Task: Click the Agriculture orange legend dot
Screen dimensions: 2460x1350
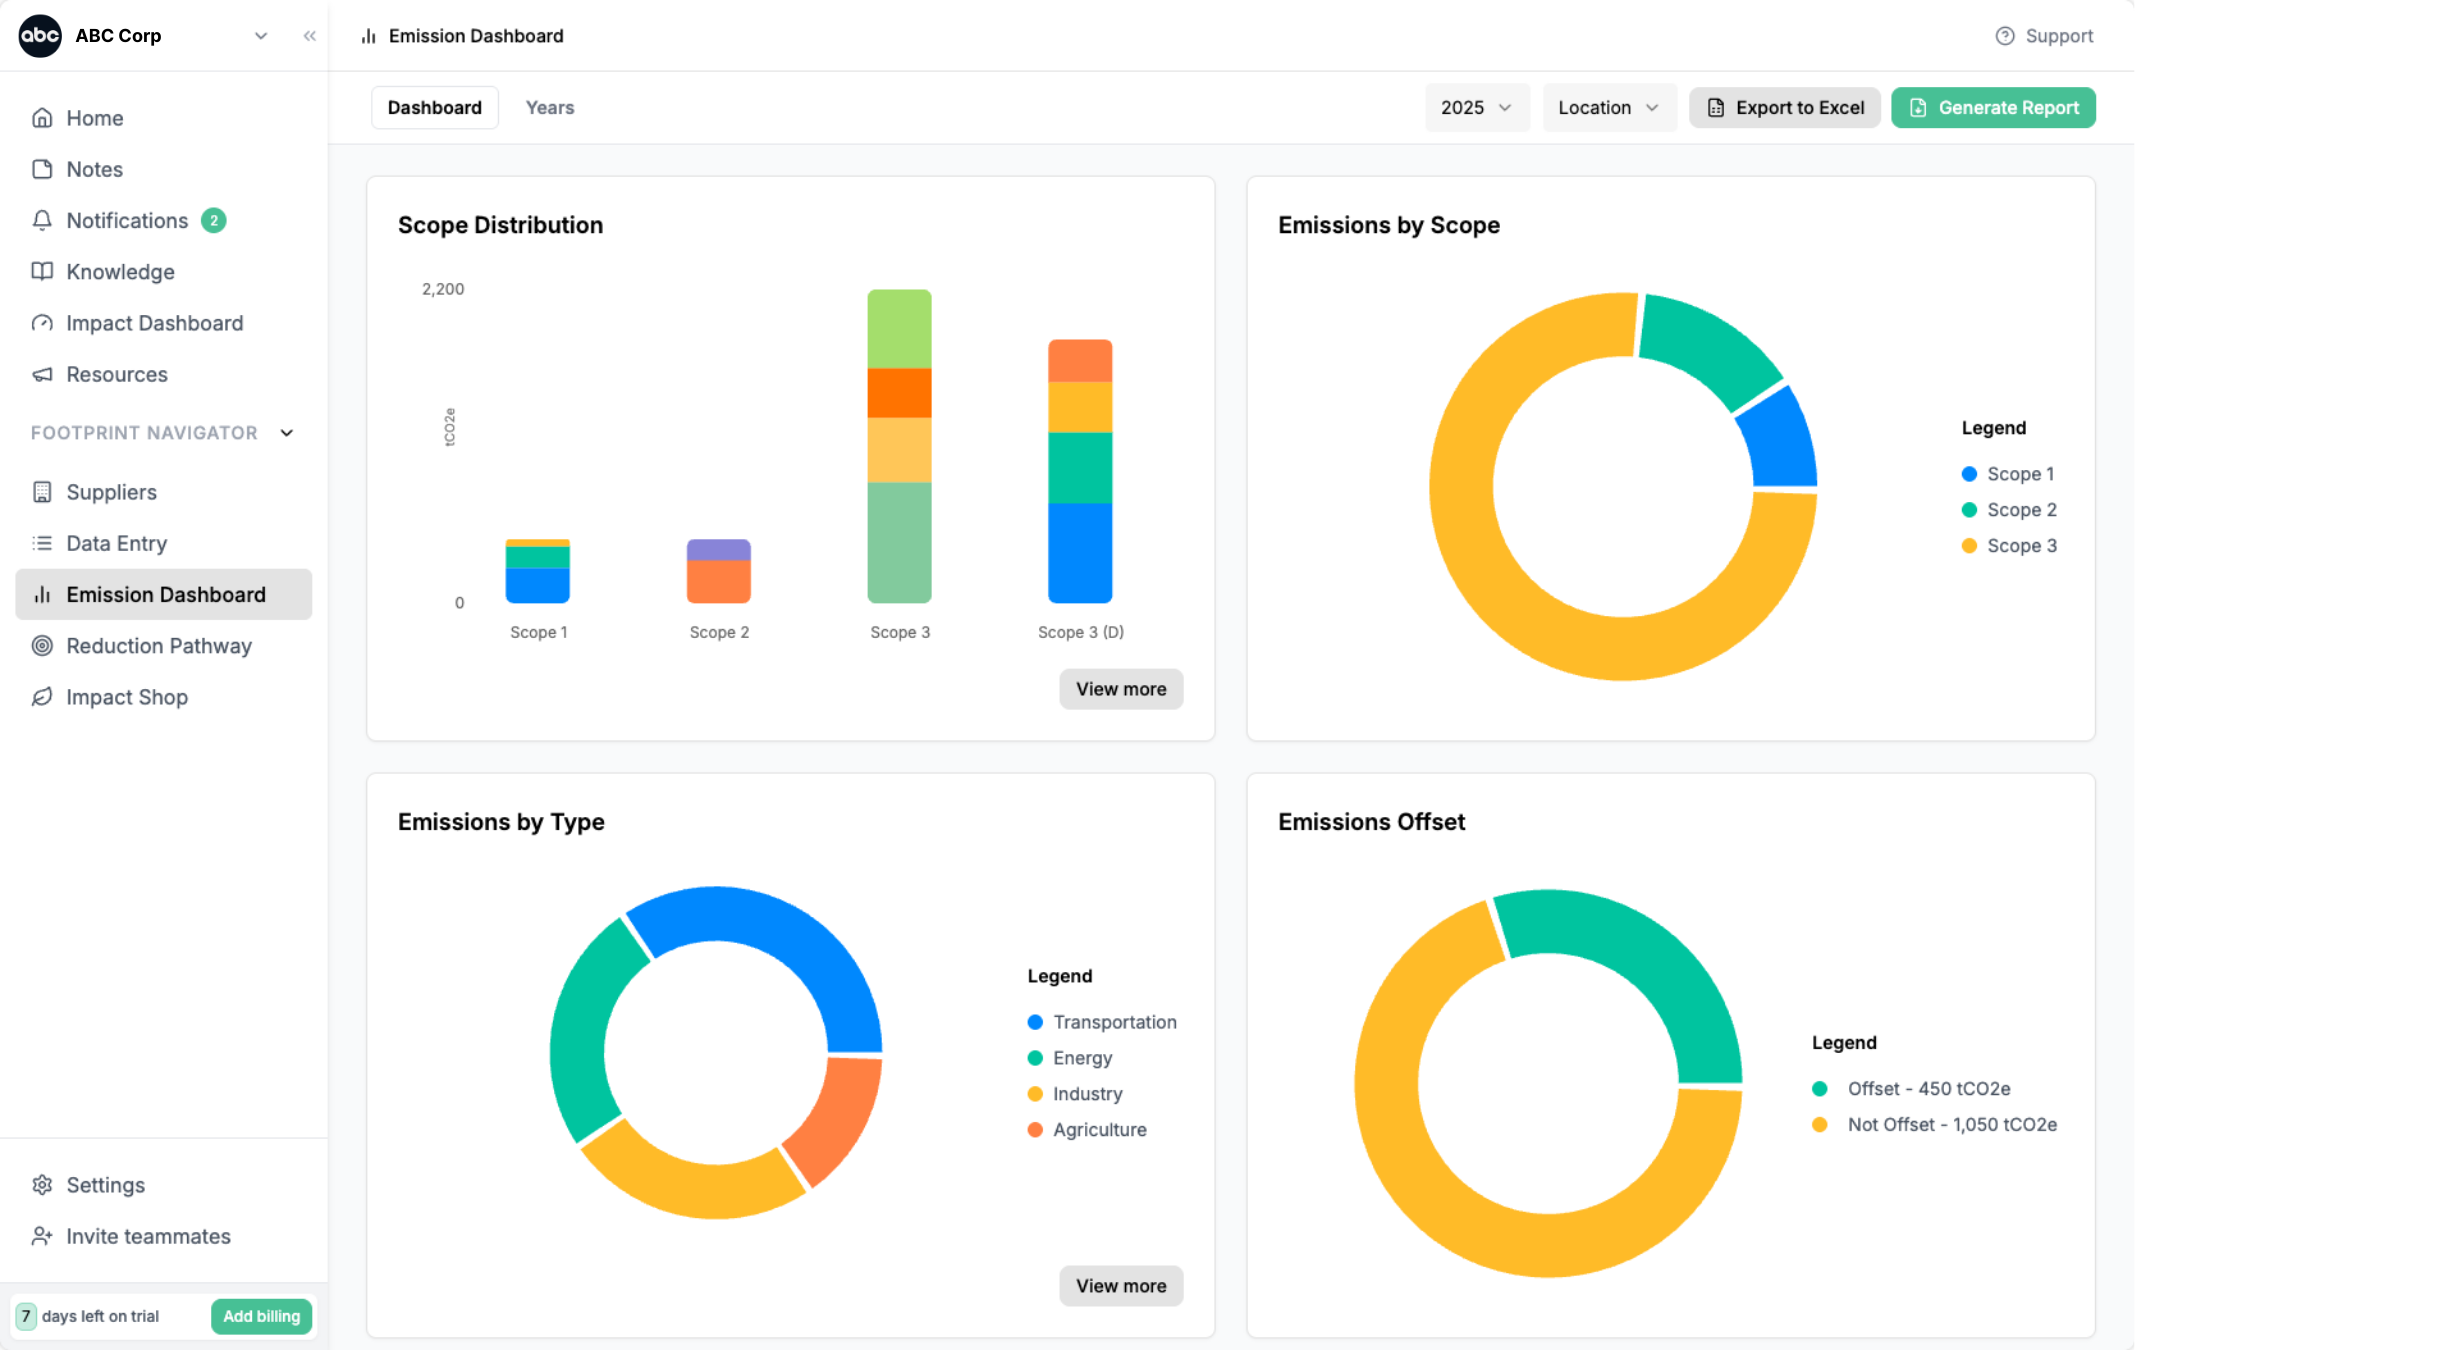Action: tap(1035, 1130)
